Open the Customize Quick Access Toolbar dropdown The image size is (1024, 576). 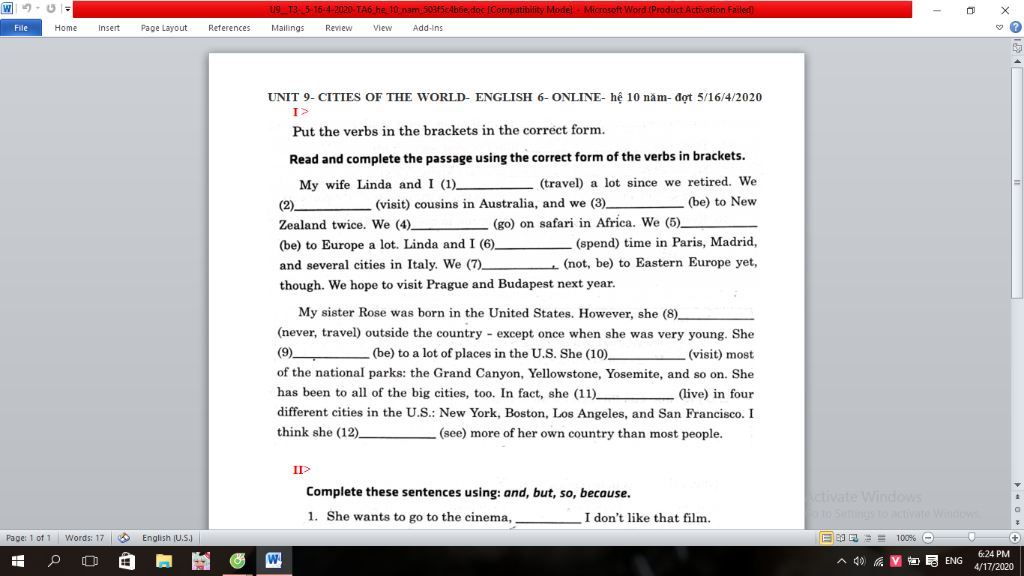coord(67,9)
